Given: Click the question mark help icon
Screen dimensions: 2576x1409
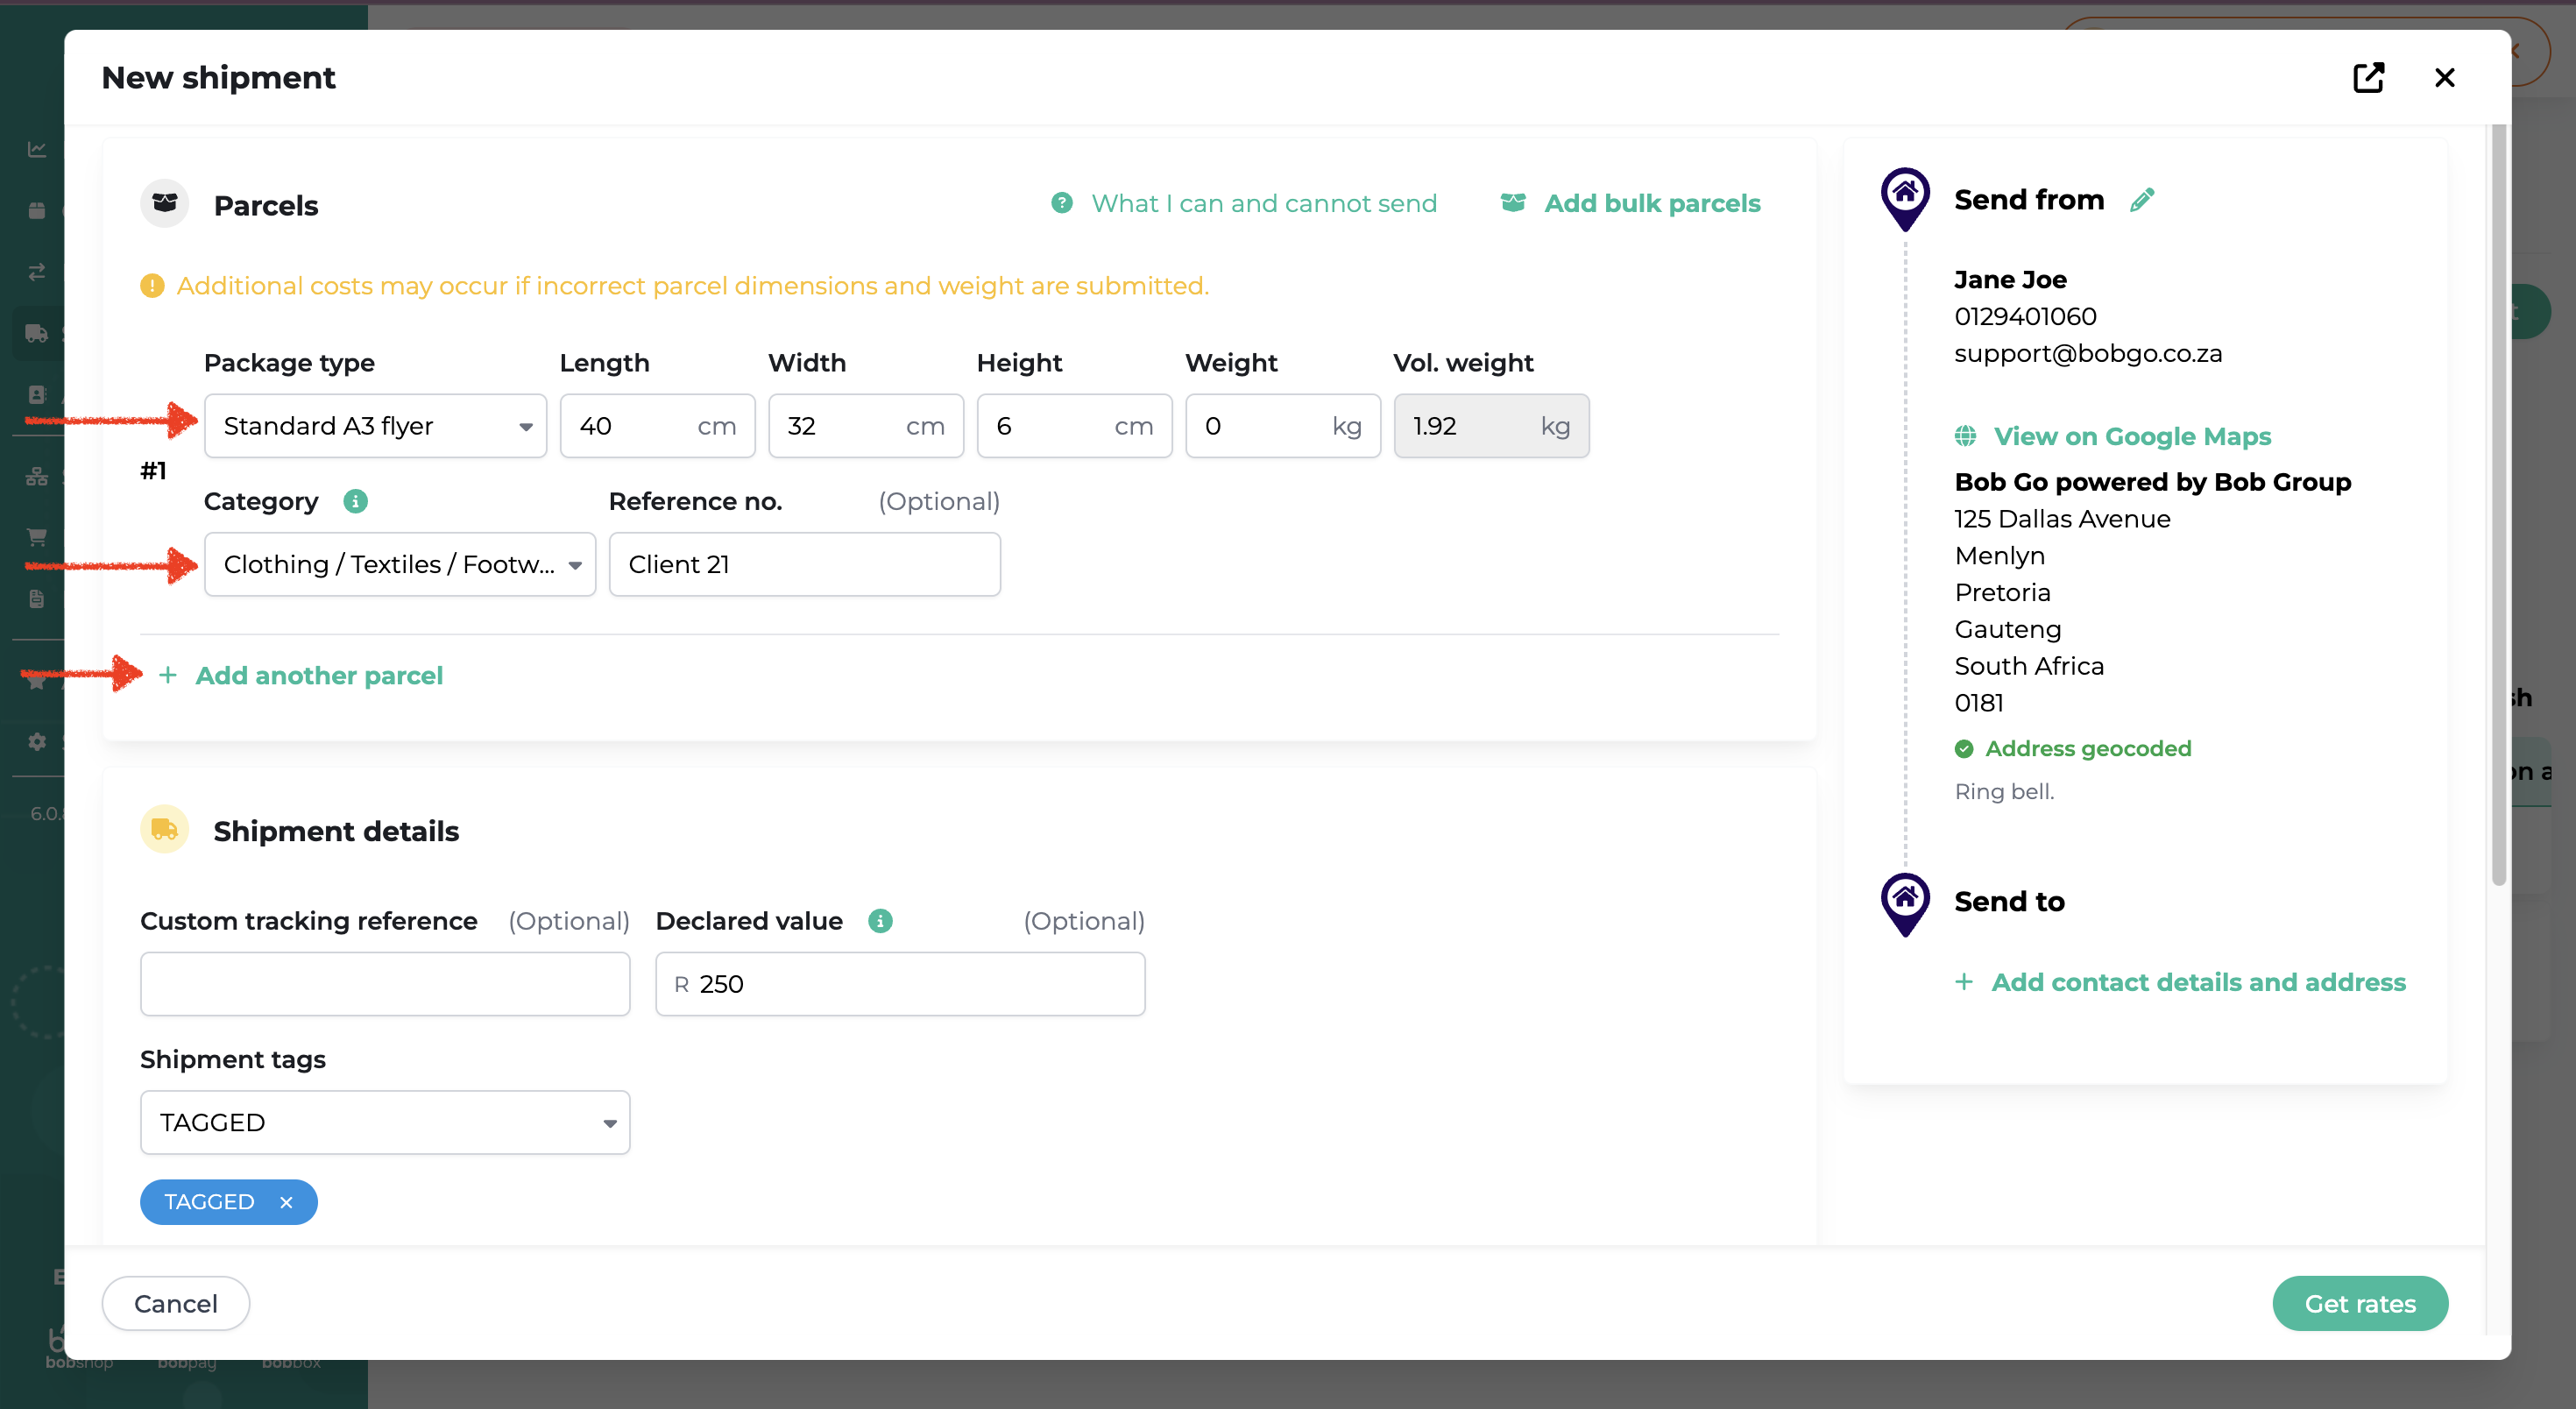Looking at the screenshot, I should click(1061, 203).
